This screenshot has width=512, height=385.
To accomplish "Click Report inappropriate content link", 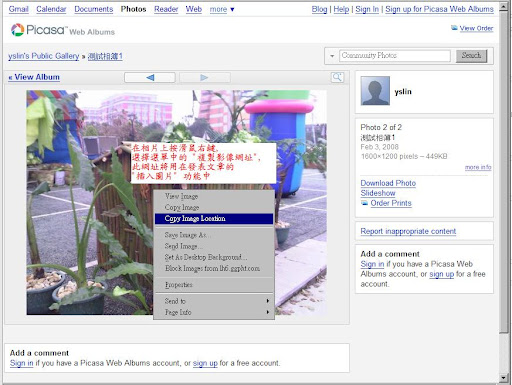I will coord(408,231).
